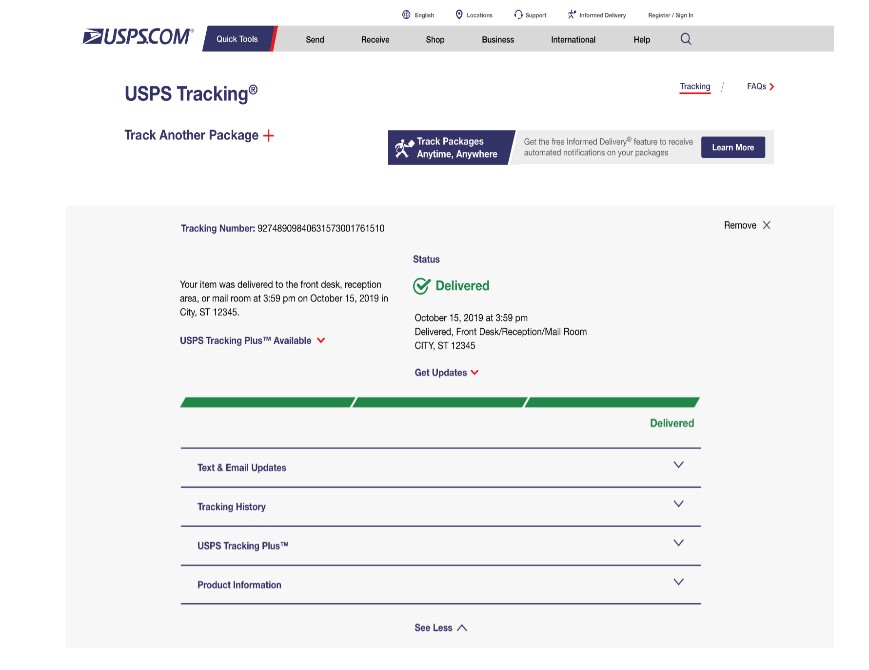The image size is (869, 670).
Task: Click the globe language icon
Action: 406,14
